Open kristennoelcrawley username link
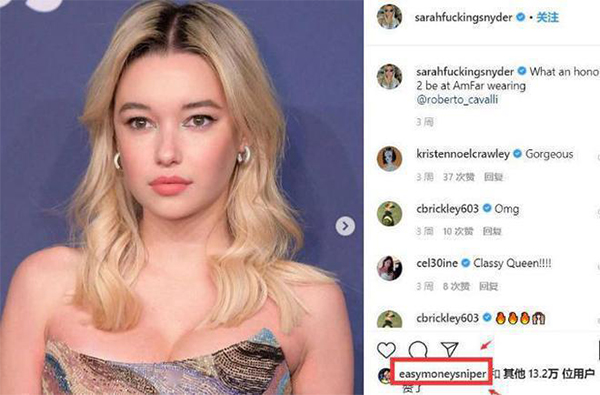Image resolution: width=600 pixels, height=395 pixels. point(463,154)
